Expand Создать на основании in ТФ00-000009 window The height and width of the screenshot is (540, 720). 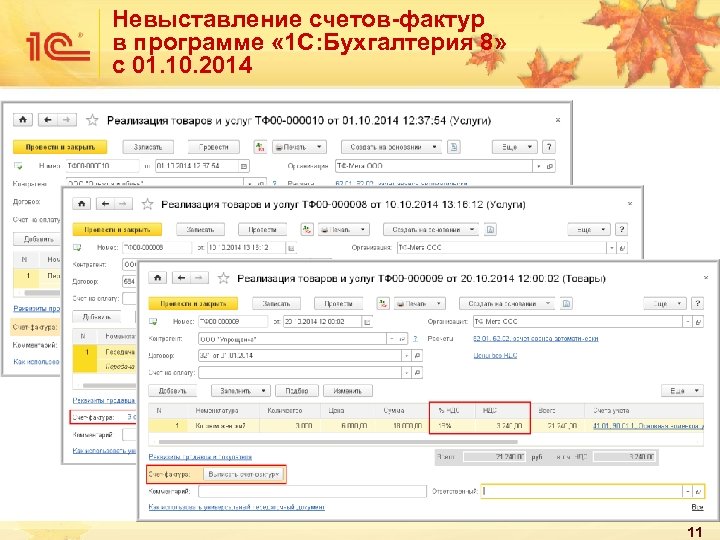click(509, 304)
